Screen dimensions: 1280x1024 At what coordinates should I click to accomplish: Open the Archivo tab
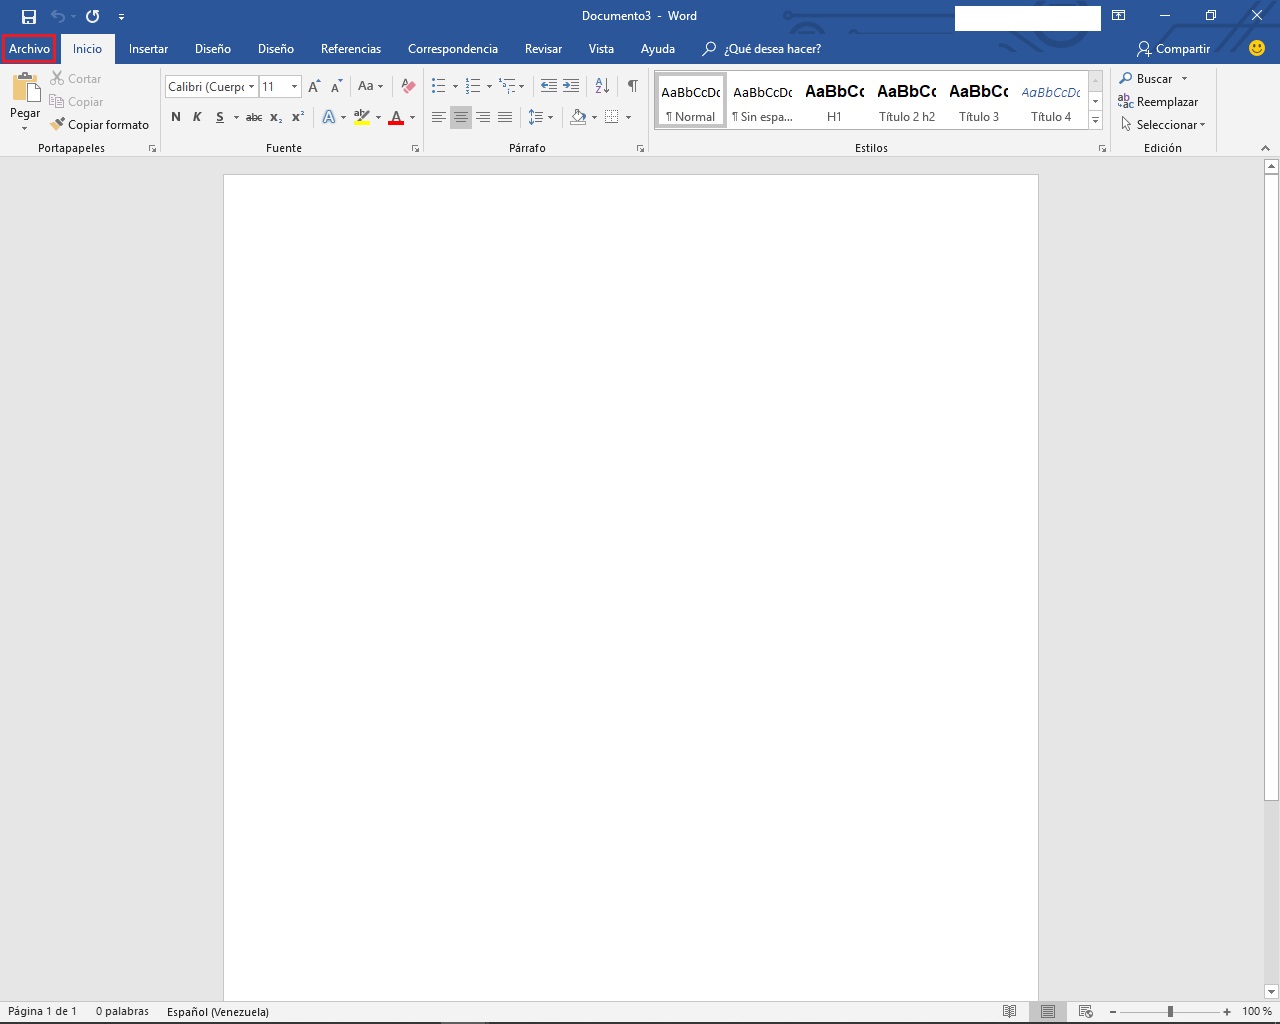pos(29,49)
